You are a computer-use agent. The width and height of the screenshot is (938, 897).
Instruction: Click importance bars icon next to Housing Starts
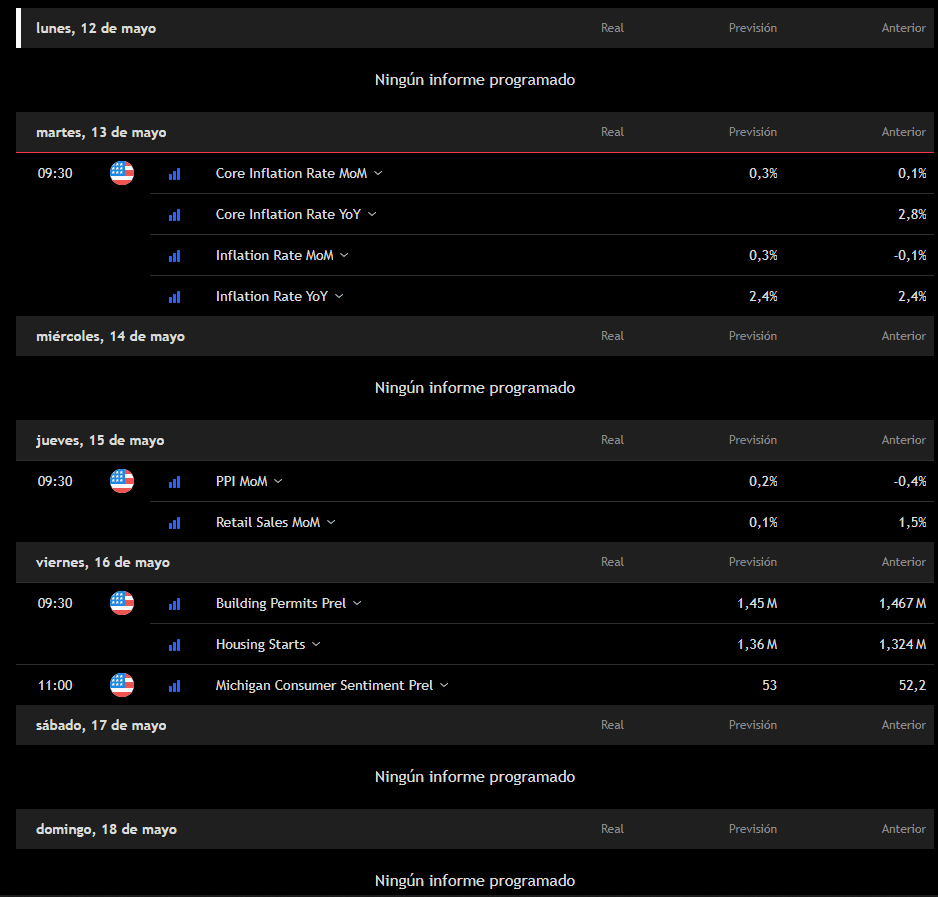point(175,645)
